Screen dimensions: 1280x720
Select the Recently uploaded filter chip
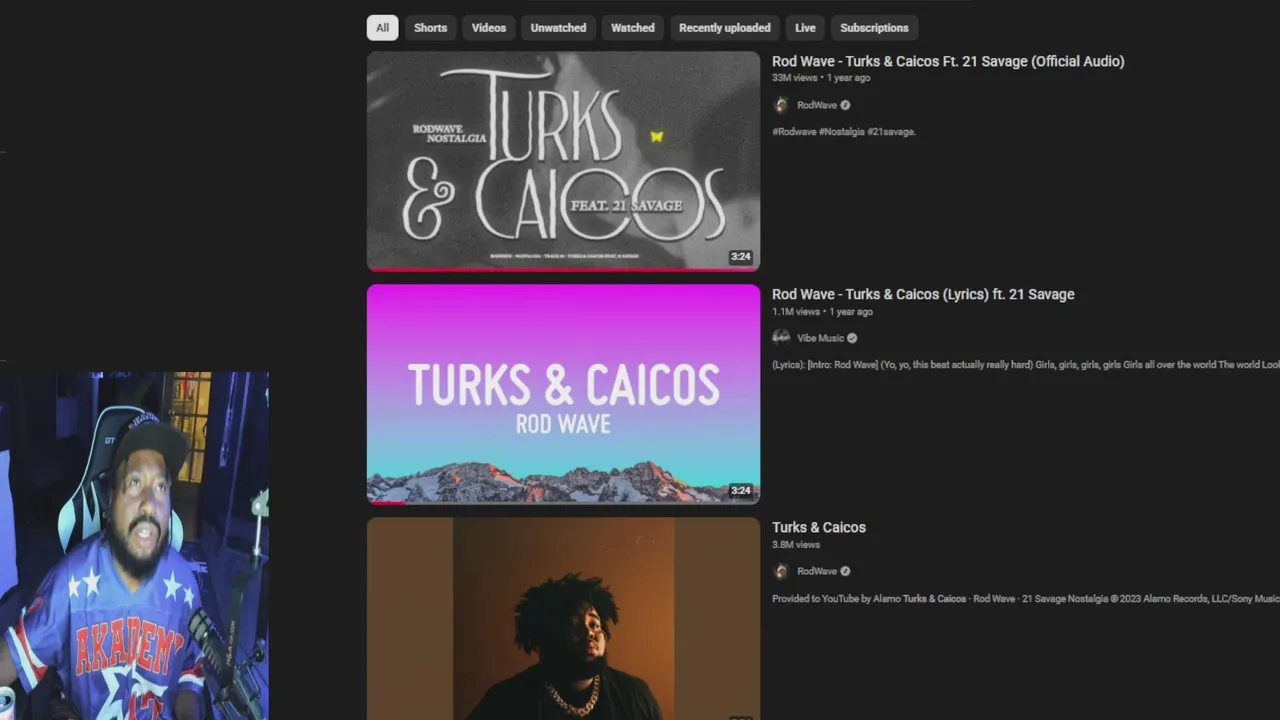pyautogui.click(x=725, y=28)
